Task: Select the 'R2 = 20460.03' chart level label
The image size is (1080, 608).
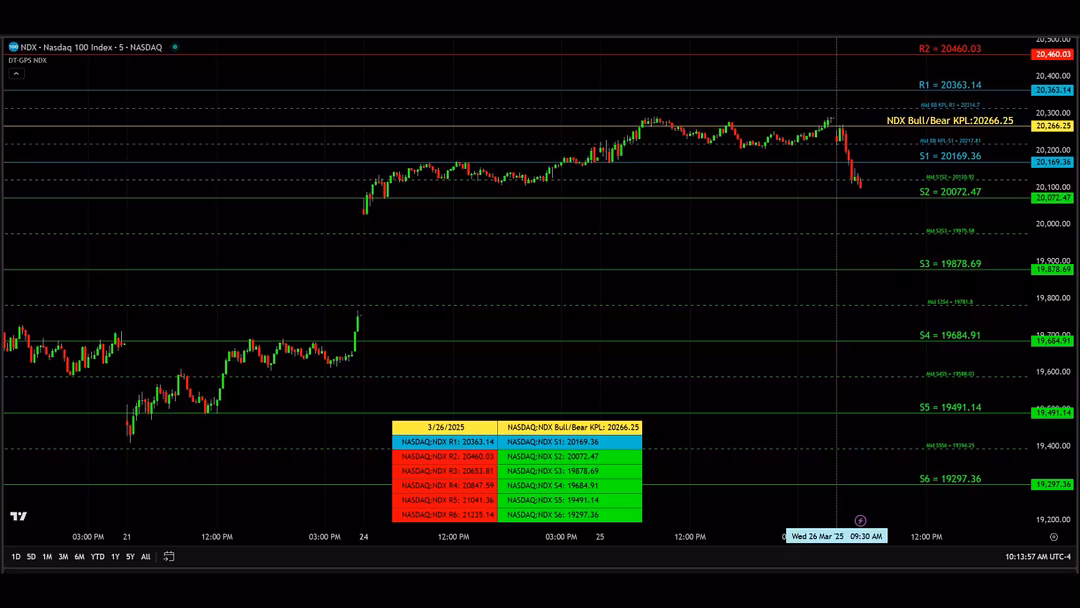Action: pos(950,49)
